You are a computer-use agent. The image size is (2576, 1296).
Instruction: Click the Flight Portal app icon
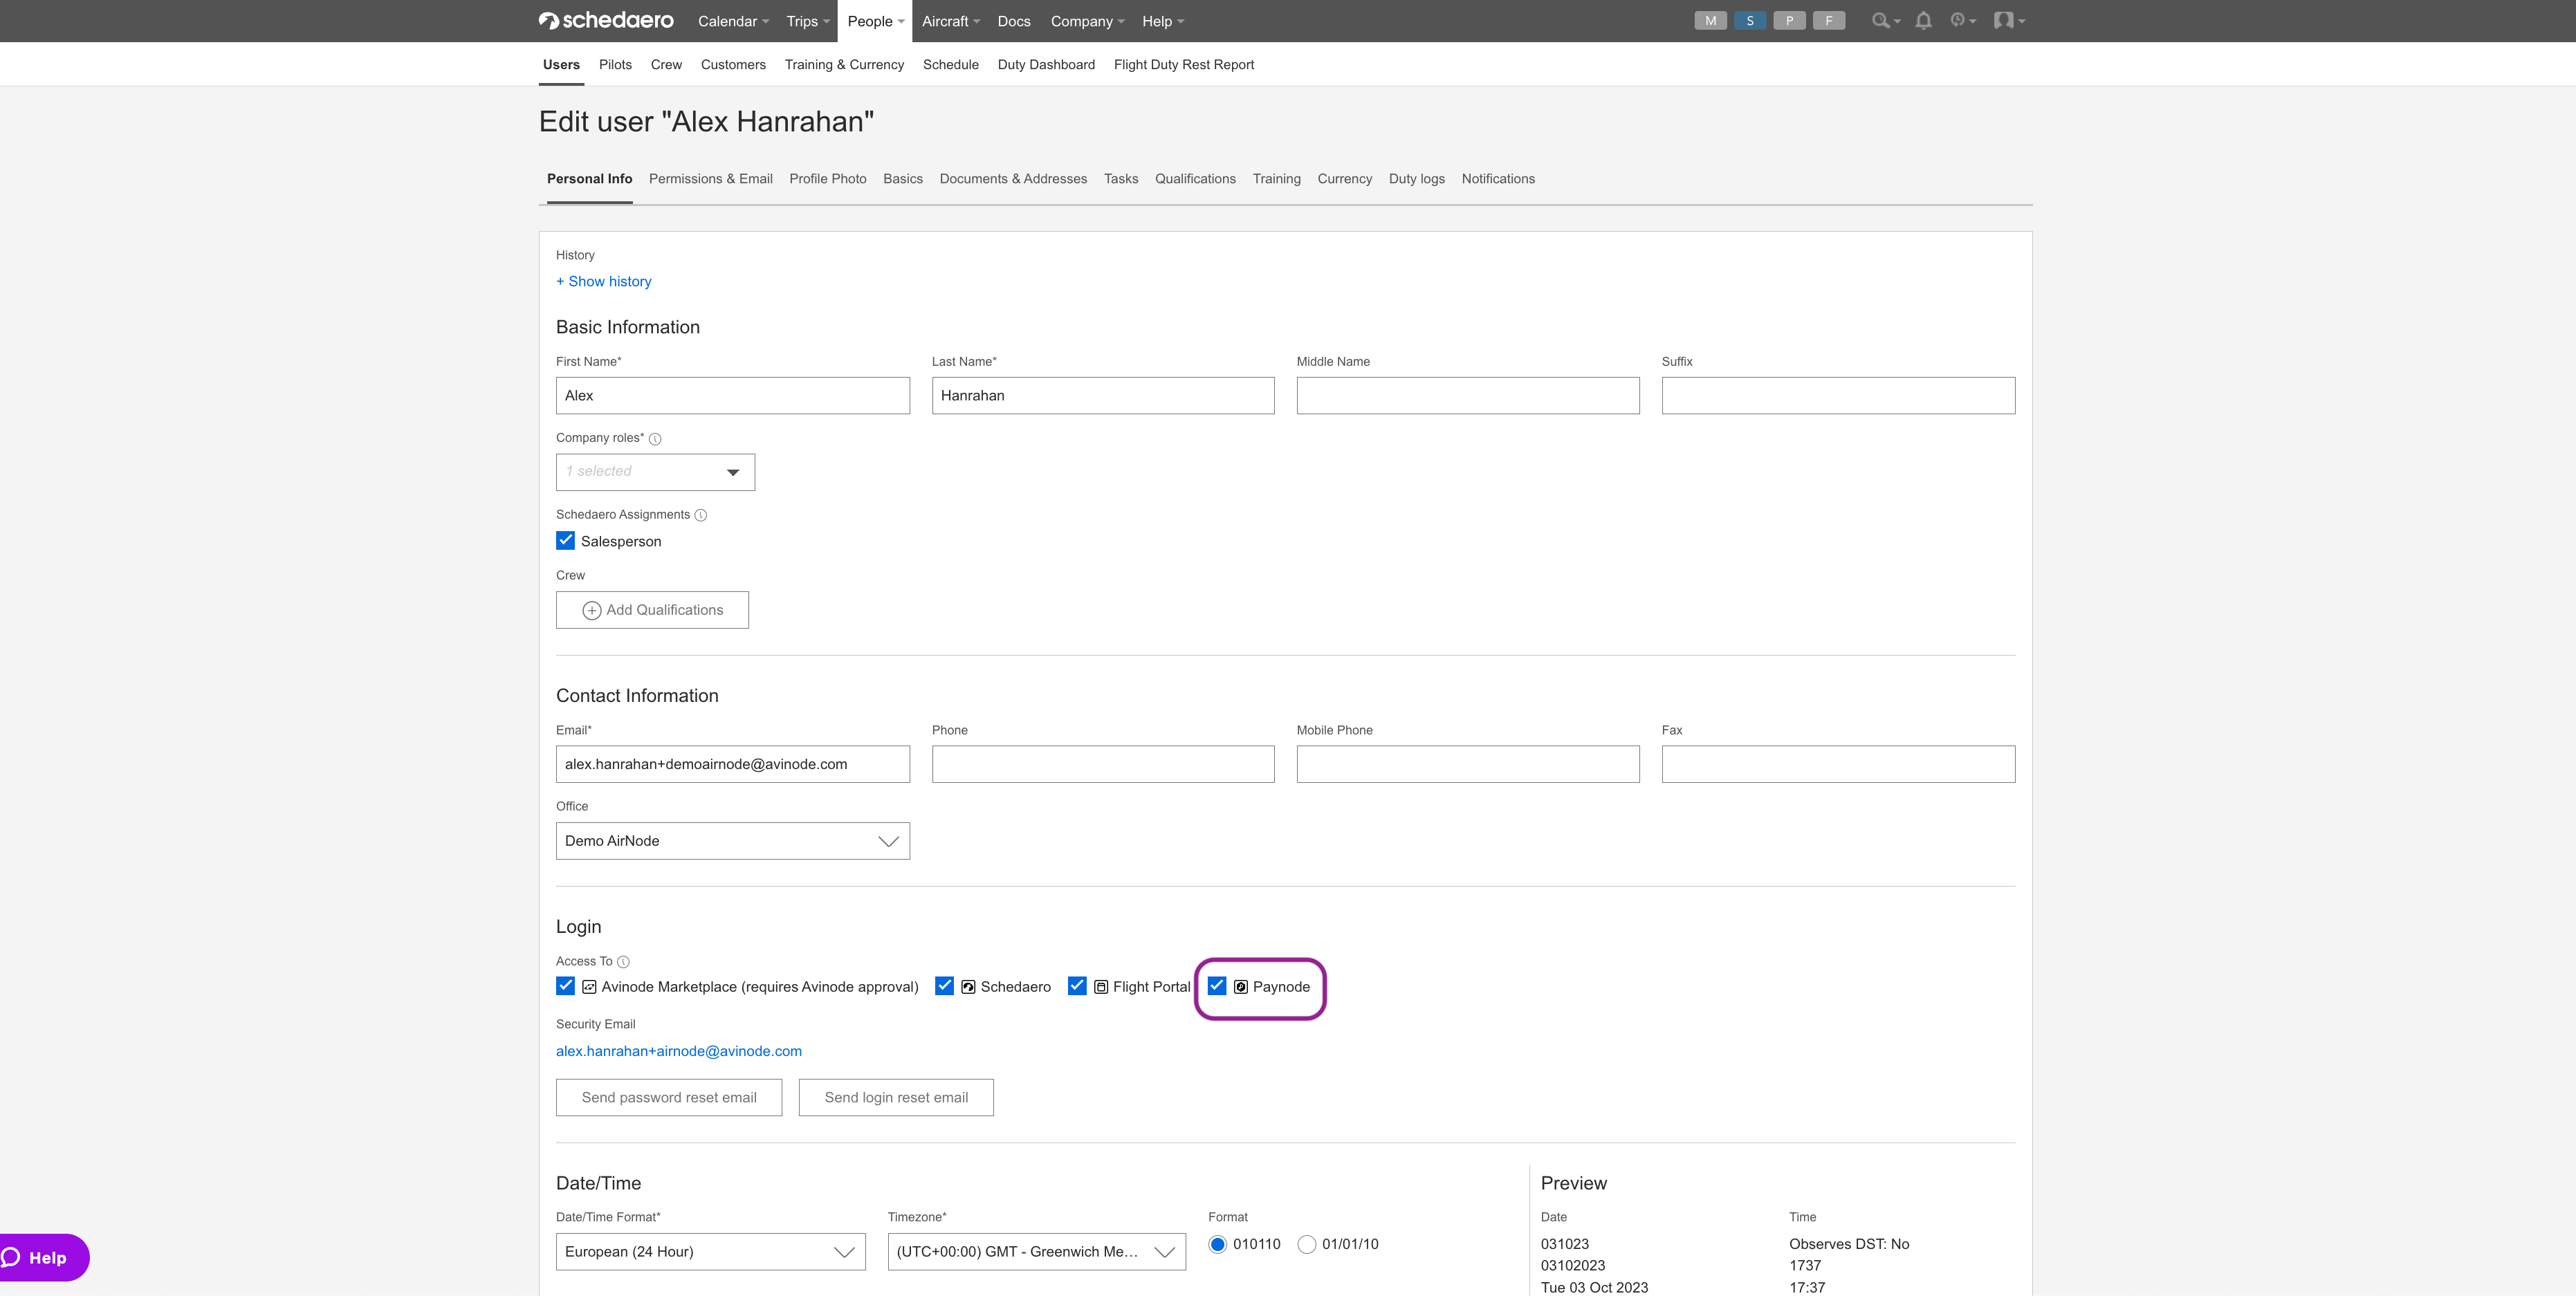(x=1101, y=987)
